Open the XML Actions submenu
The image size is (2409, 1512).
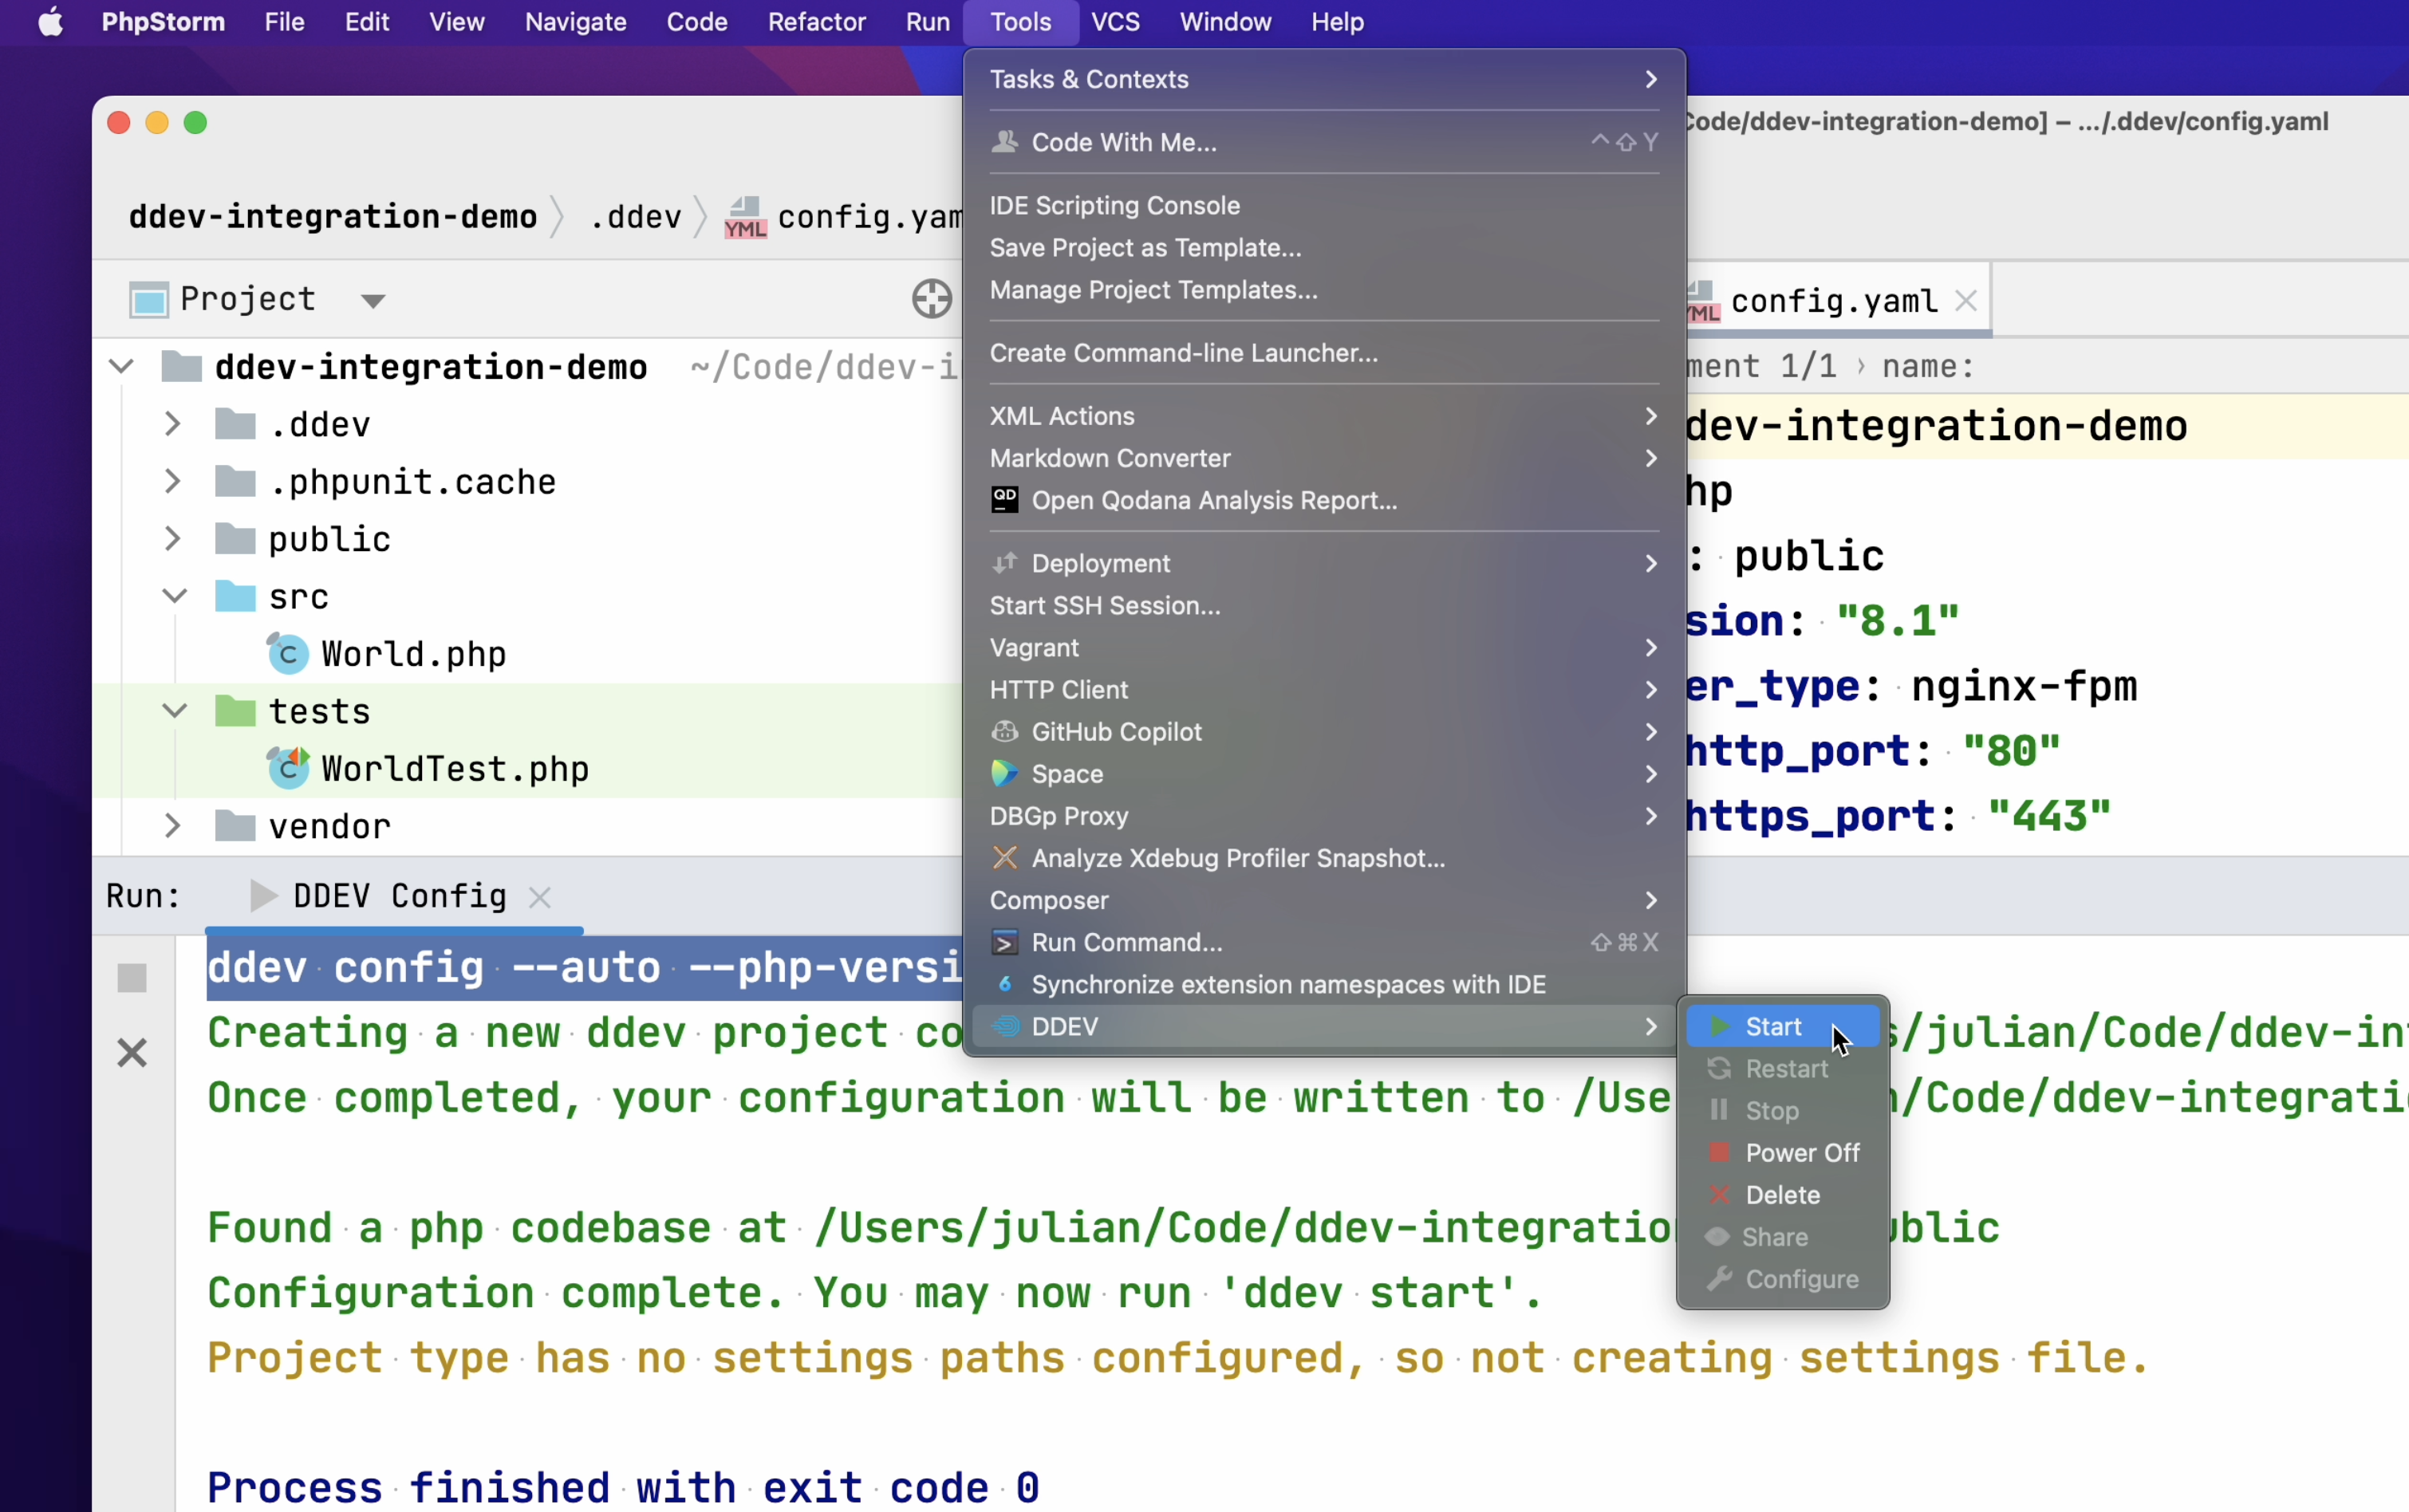1324,416
